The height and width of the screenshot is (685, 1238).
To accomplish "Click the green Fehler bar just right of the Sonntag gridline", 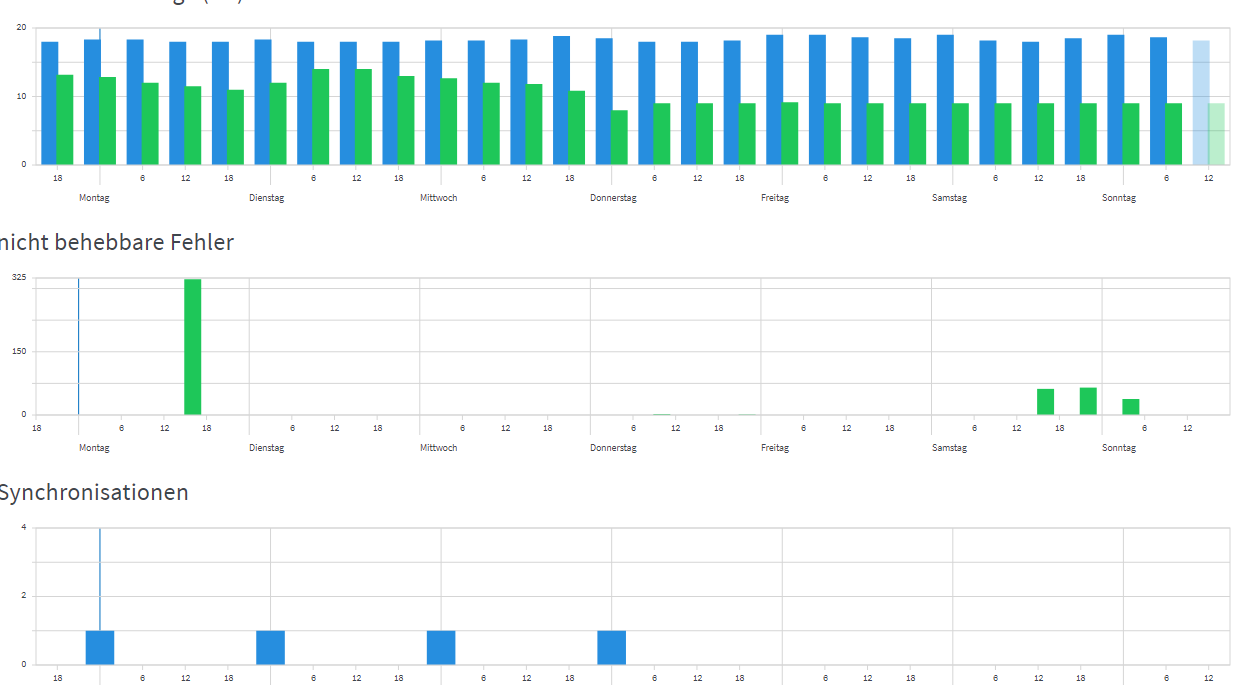I will coord(1131,407).
